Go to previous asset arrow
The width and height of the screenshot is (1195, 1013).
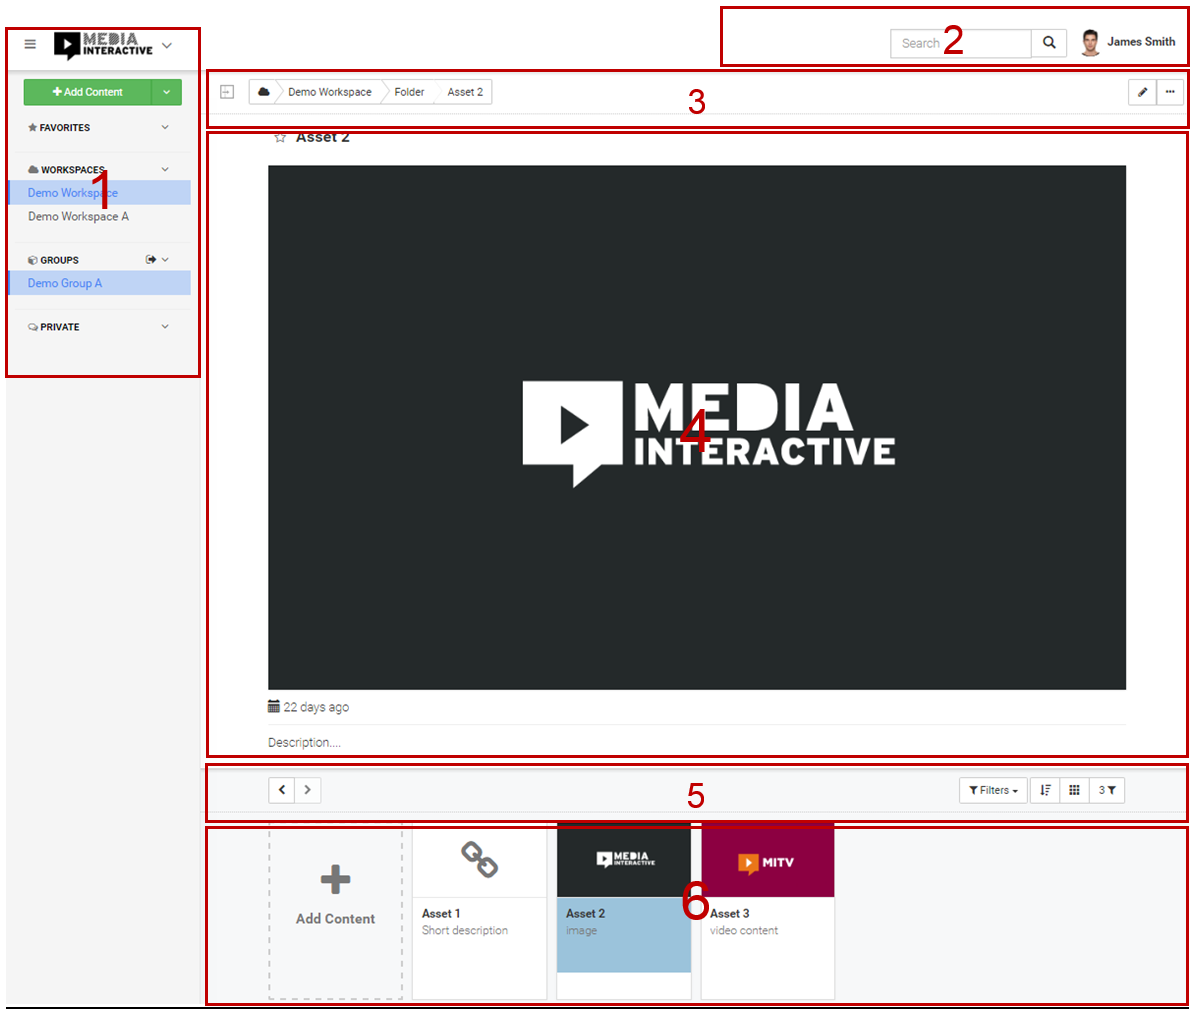[x=282, y=790]
